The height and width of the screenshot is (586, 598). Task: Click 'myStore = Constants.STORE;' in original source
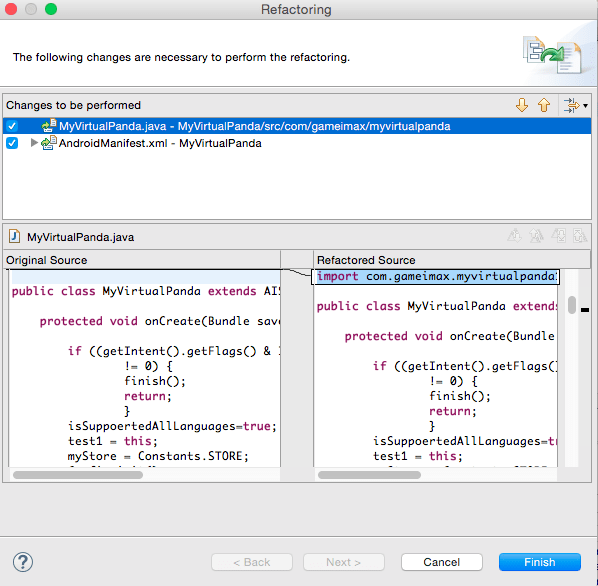point(158,456)
